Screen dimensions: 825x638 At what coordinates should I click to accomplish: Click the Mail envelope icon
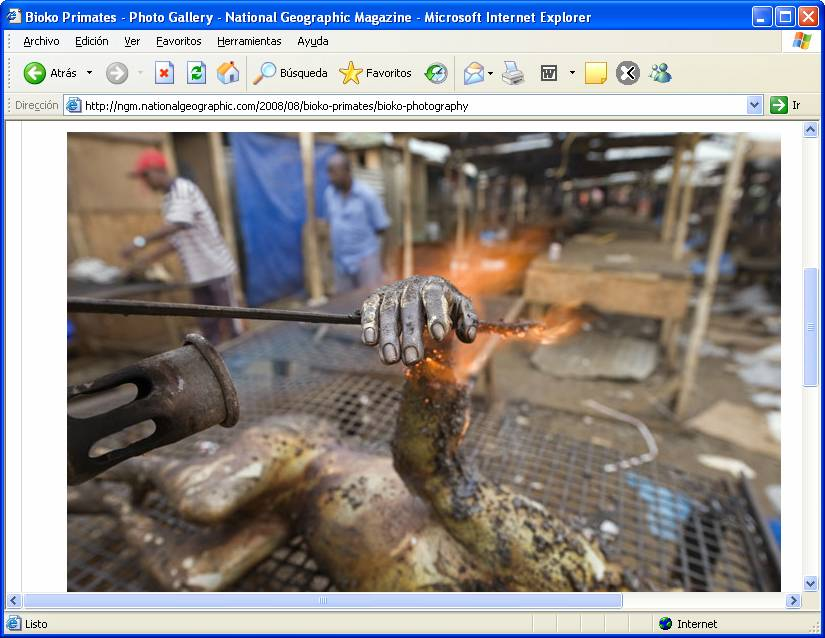pos(473,73)
